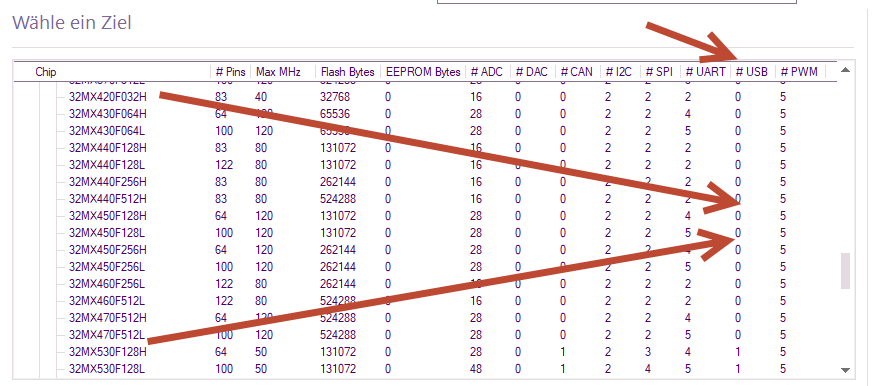The height and width of the screenshot is (386, 872).
Task: Select chip 32MX470F512L
Action: coord(107,335)
